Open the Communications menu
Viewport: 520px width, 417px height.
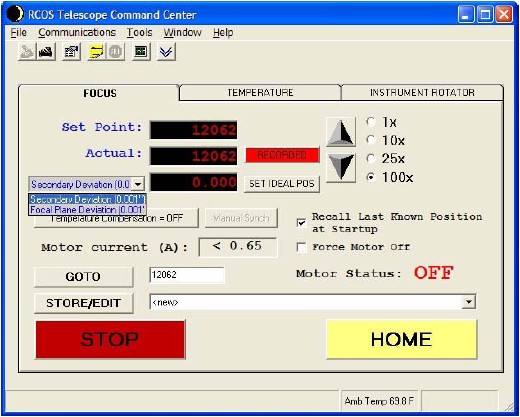tap(77, 33)
